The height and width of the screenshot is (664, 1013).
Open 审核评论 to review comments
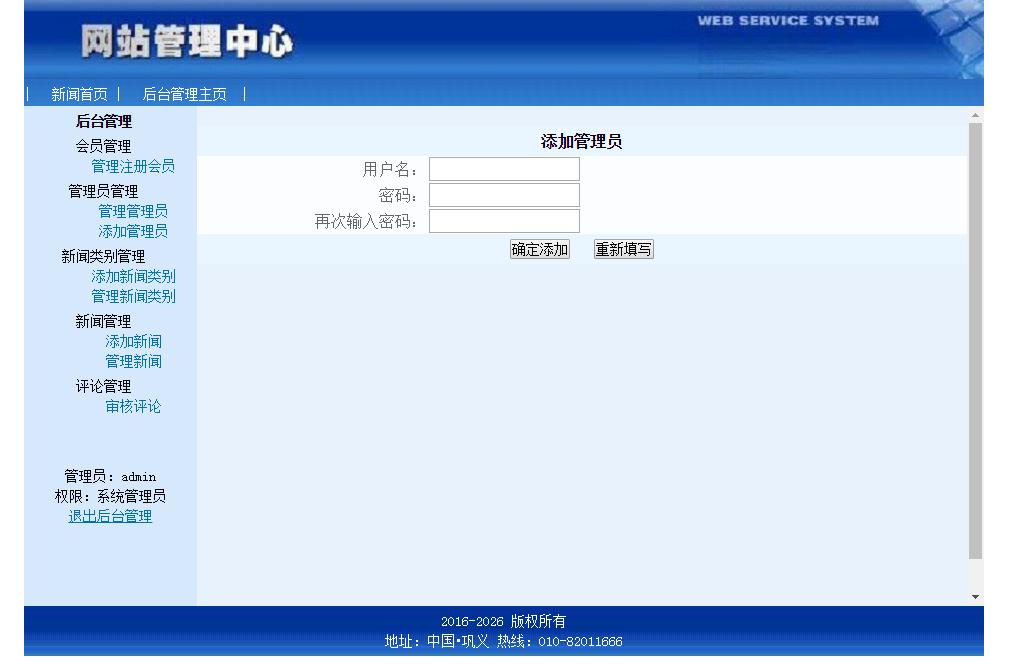(131, 406)
